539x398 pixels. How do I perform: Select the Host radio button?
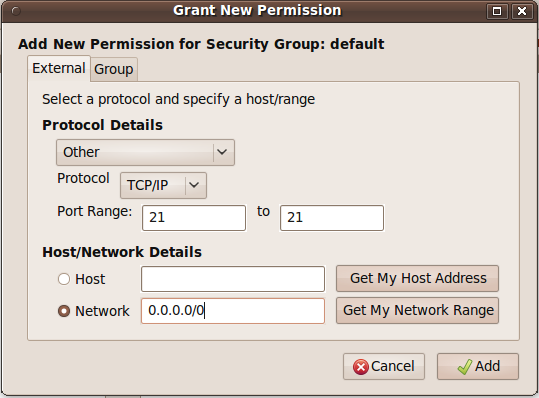(x=64, y=279)
